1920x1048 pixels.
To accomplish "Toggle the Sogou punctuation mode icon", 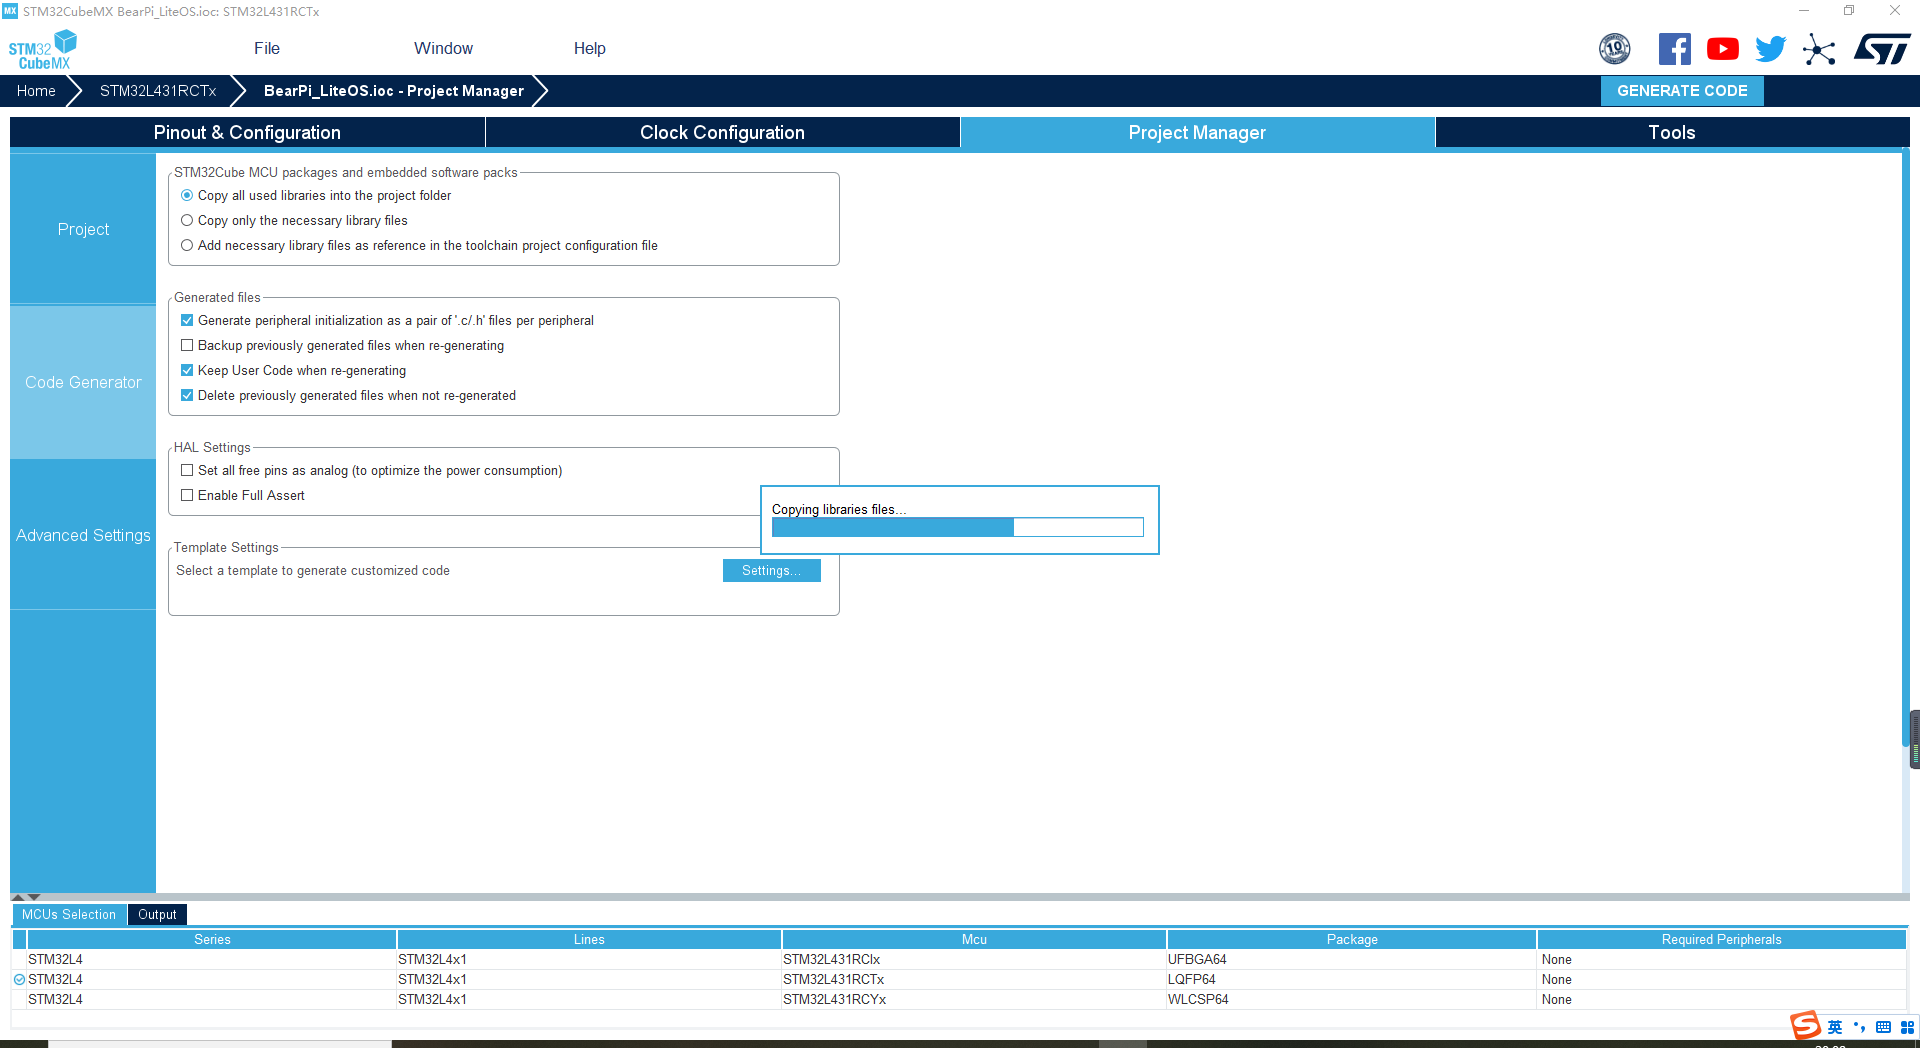I will click(1860, 1027).
